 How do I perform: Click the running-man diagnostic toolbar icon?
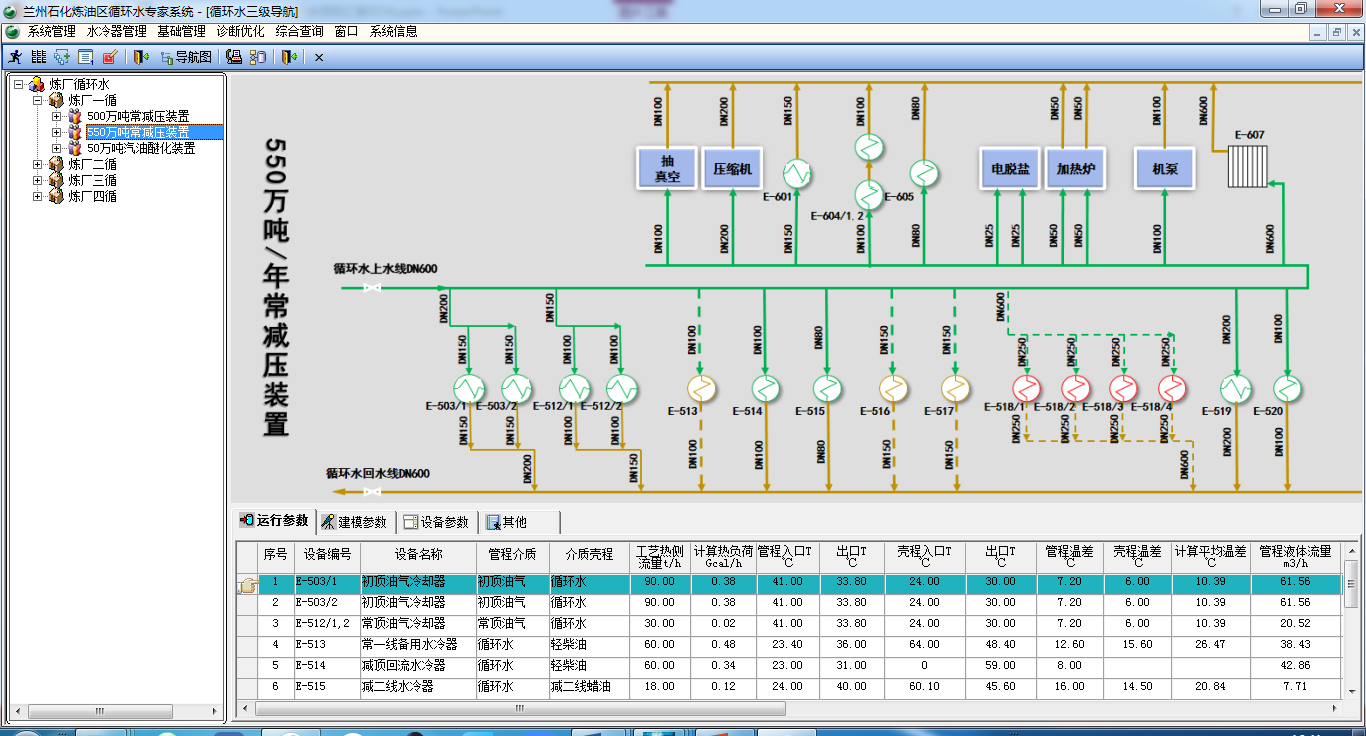pyautogui.click(x=16, y=57)
